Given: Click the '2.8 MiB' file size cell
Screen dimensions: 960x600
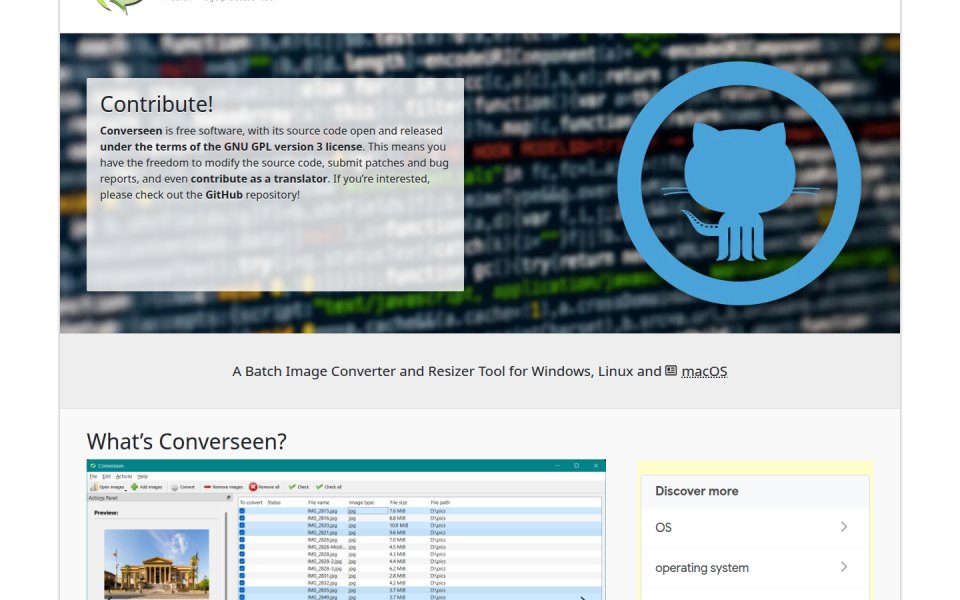Looking at the screenshot, I should [397, 576].
